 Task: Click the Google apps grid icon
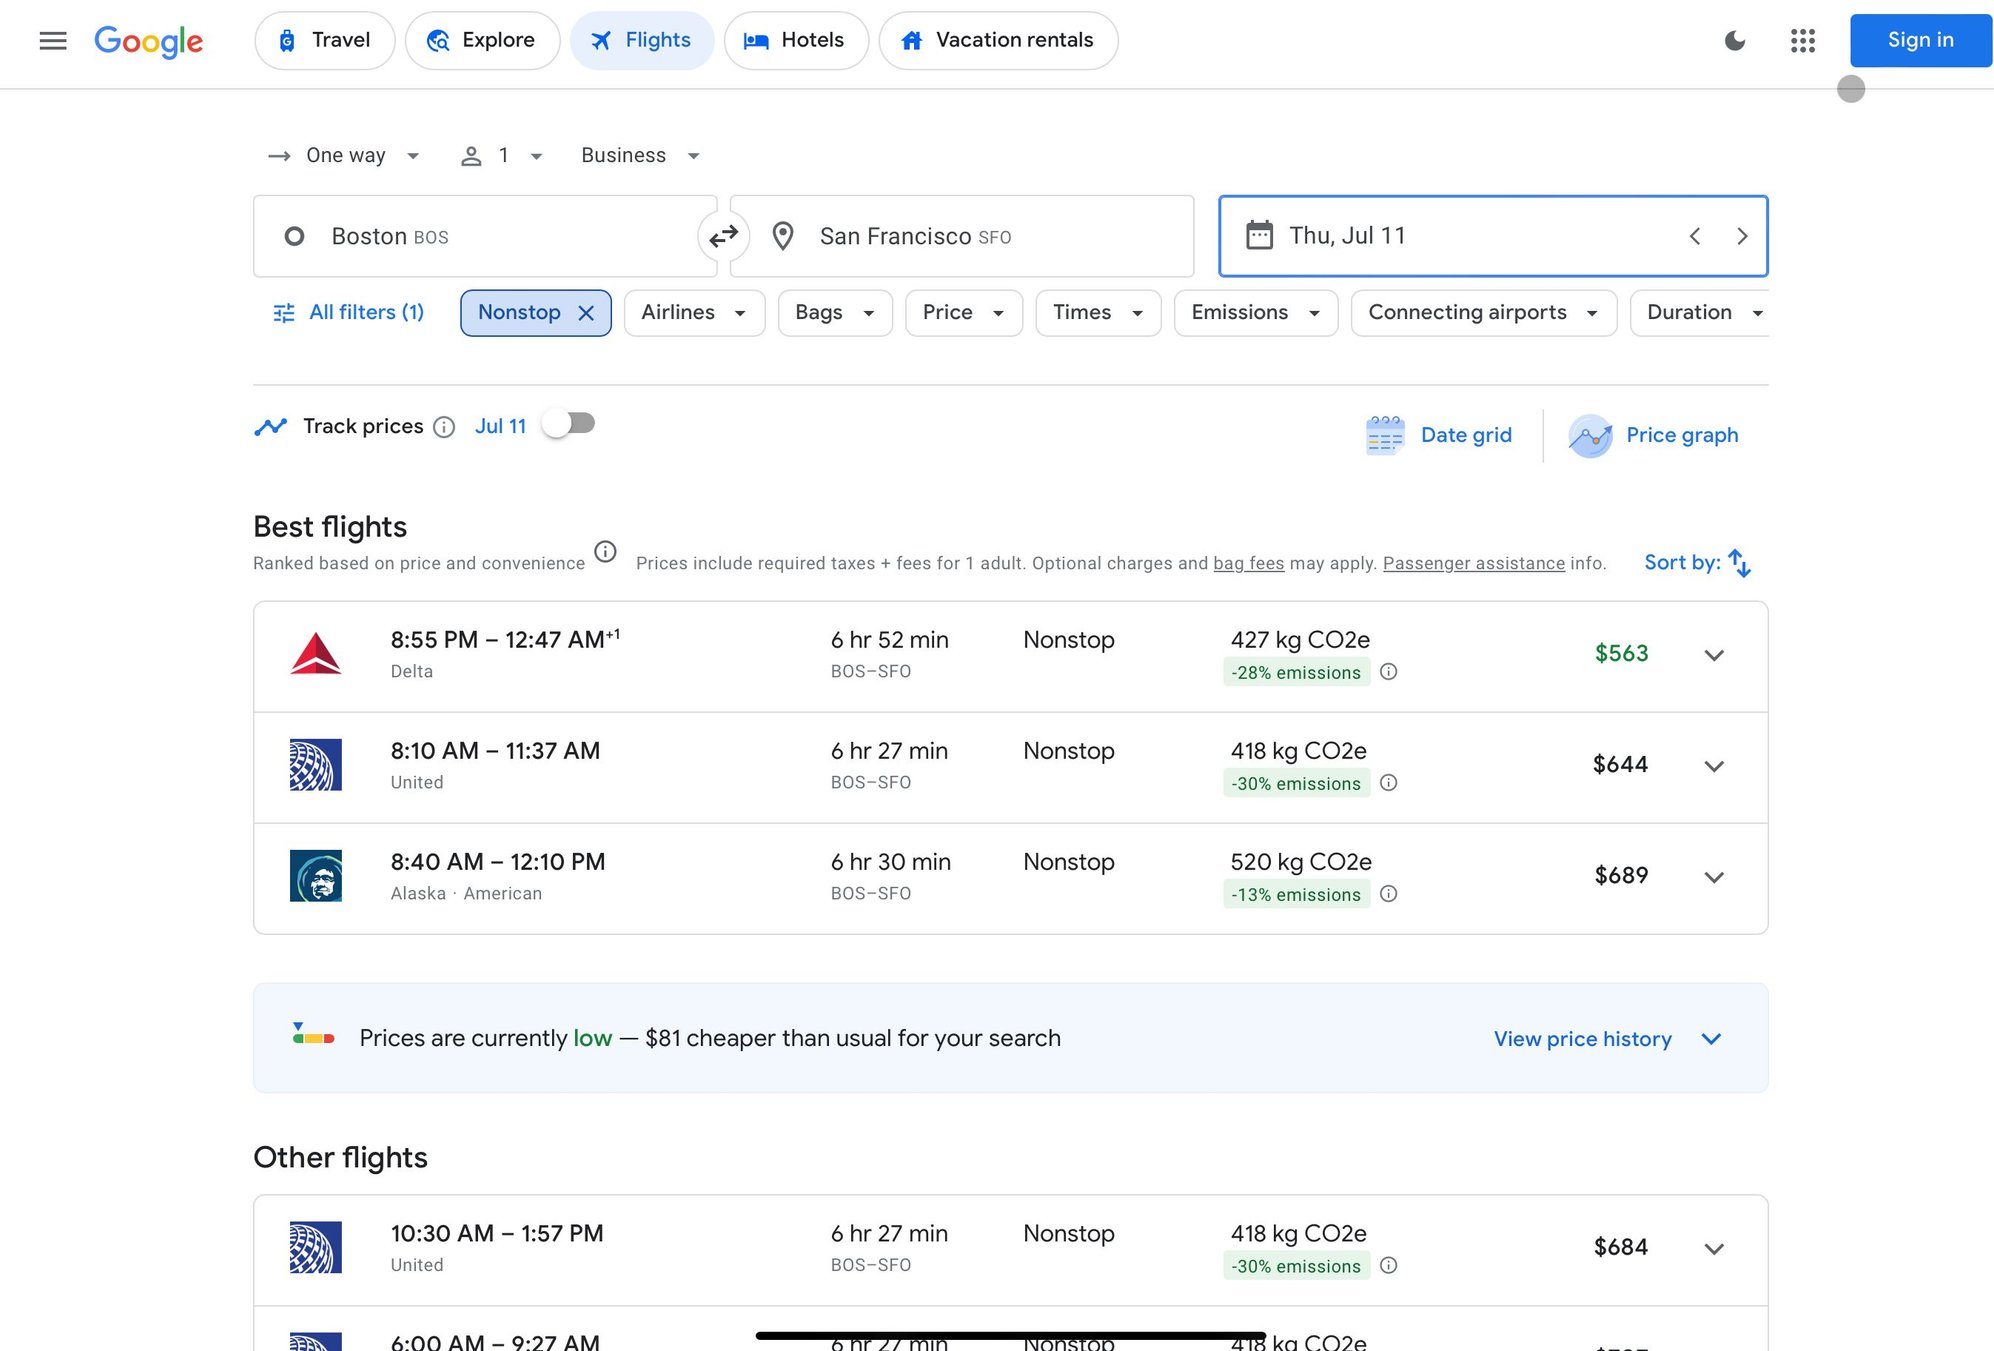click(1802, 41)
